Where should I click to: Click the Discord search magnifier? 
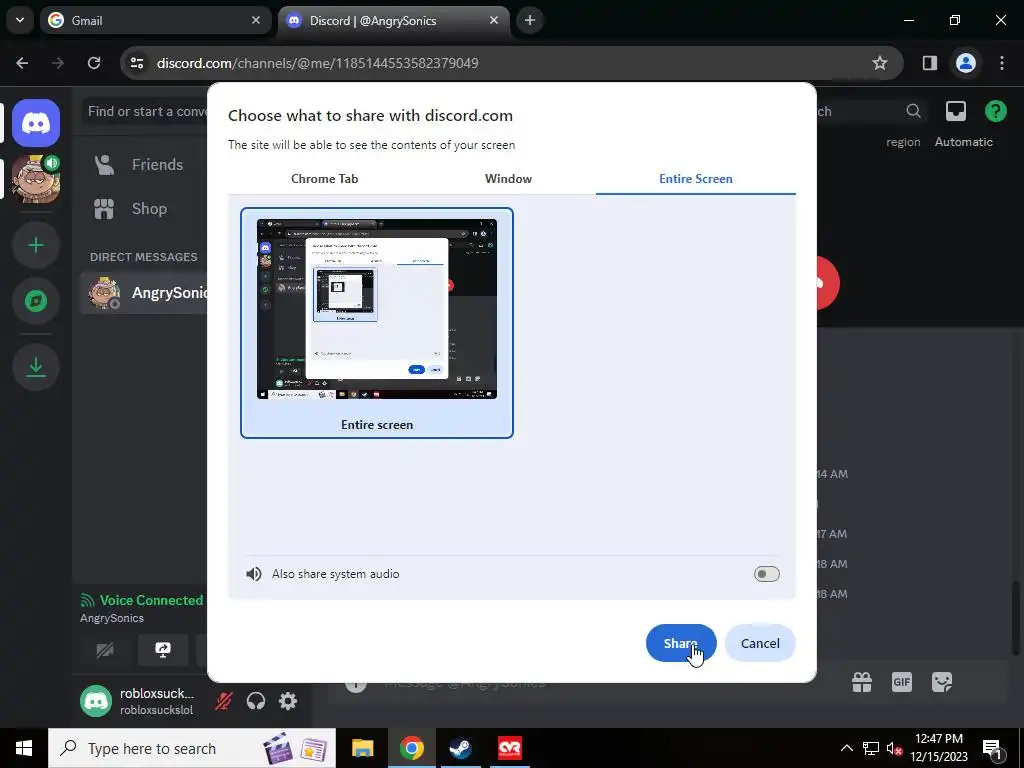point(914,111)
